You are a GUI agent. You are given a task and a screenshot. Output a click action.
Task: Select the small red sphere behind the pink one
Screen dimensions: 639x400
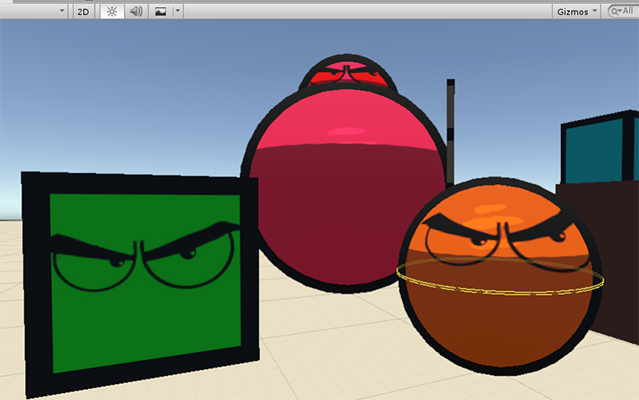point(347,71)
